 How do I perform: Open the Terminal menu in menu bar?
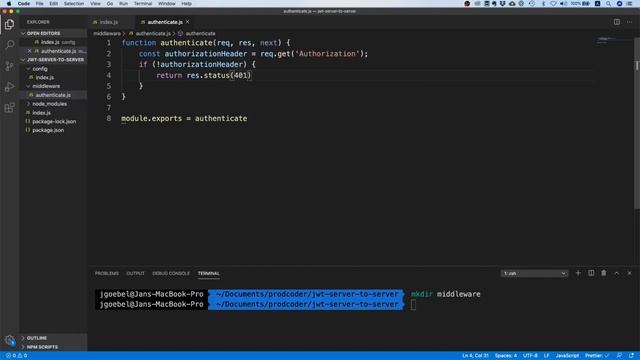point(143,4)
